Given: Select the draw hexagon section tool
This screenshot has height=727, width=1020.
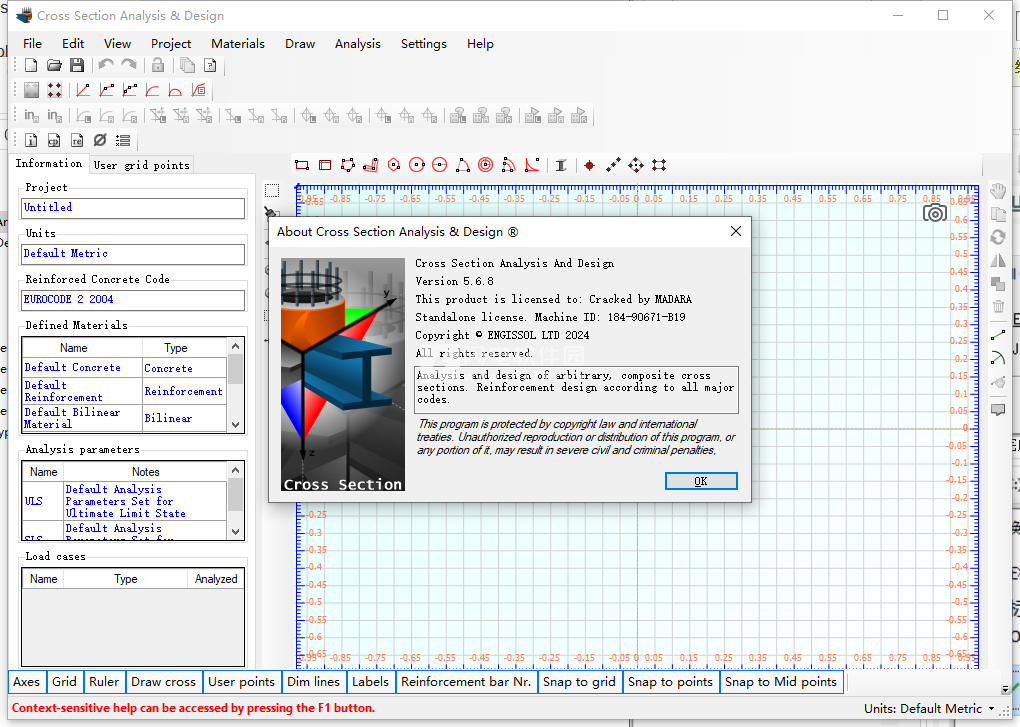Looking at the screenshot, I should click(x=394, y=165).
